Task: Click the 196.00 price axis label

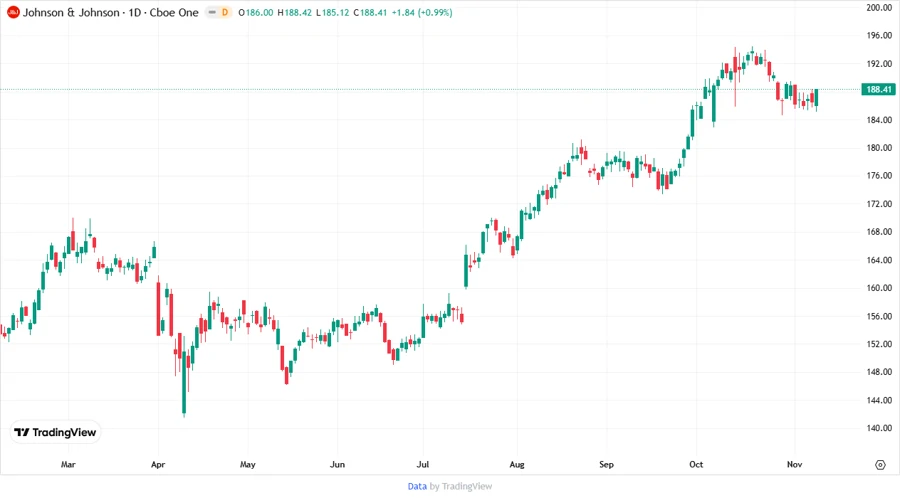Action: click(879, 36)
